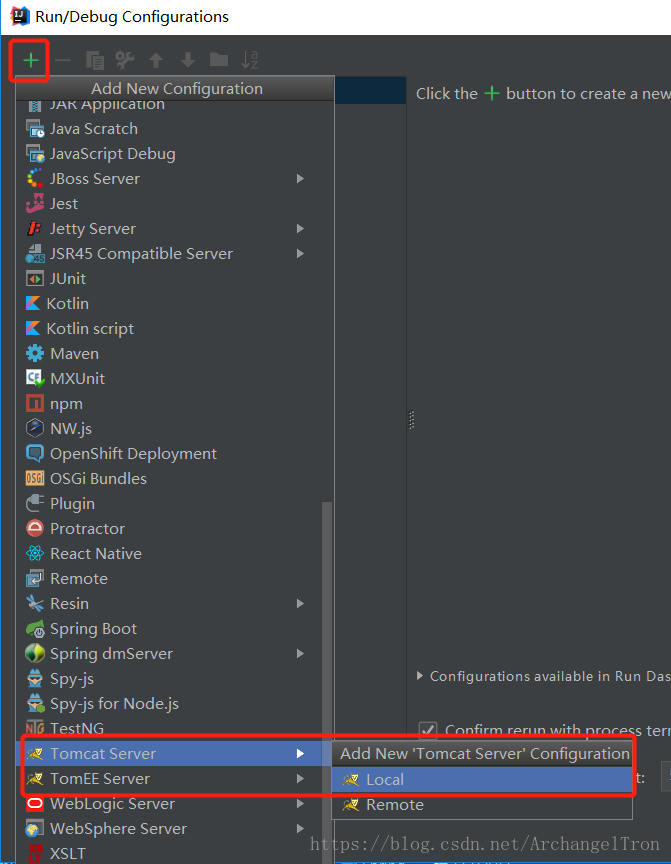Click the Create New Folder icon
The image size is (671, 864).
219,60
